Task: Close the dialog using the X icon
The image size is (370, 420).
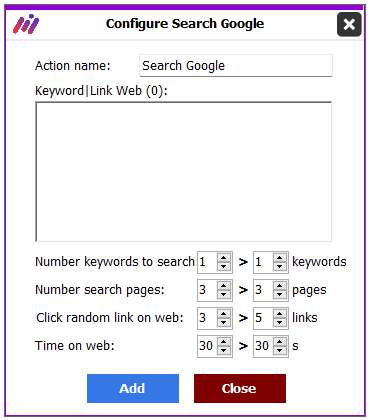Action: pyautogui.click(x=349, y=24)
